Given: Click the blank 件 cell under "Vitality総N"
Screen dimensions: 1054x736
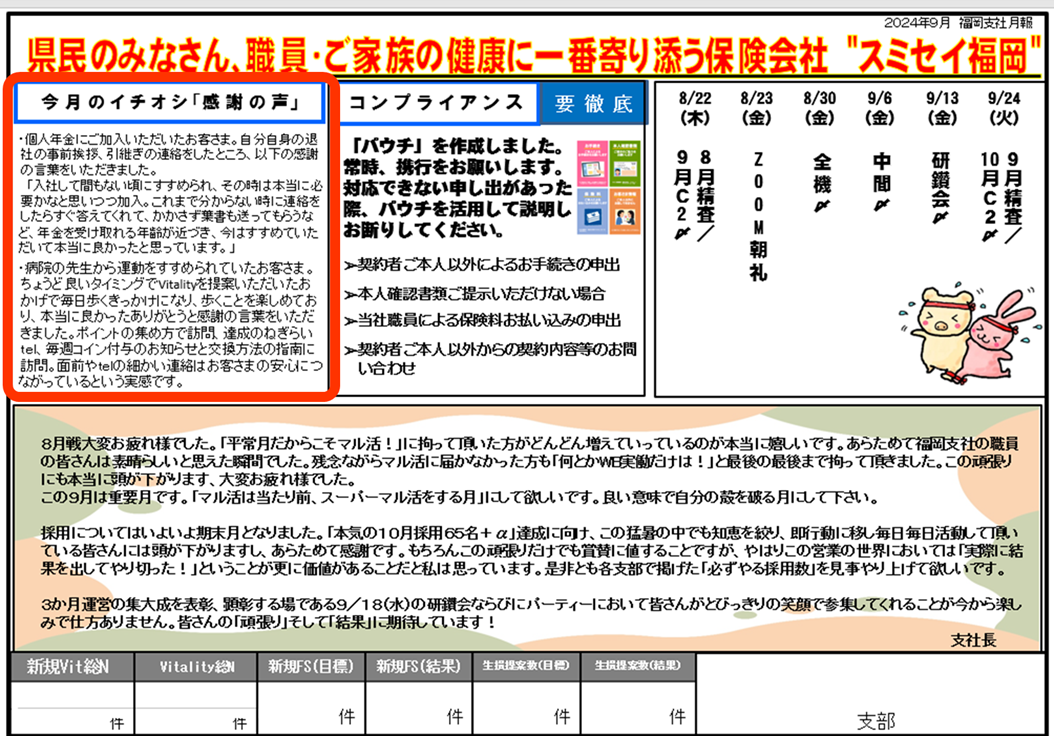Looking at the screenshot, I should [x=196, y=708].
